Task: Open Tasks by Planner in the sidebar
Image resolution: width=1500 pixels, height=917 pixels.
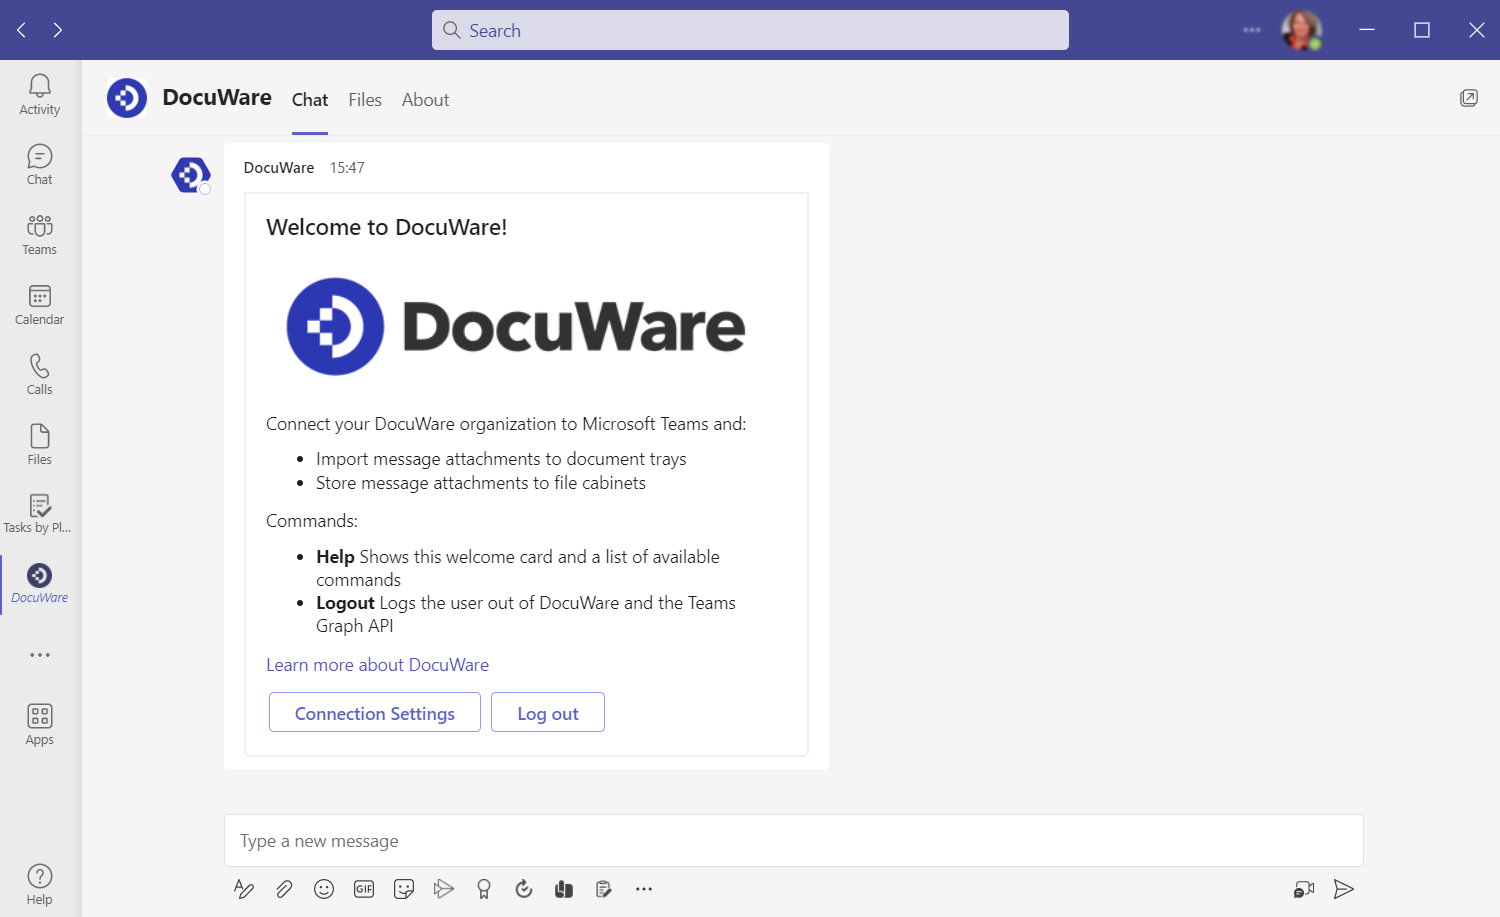Action: [40, 514]
